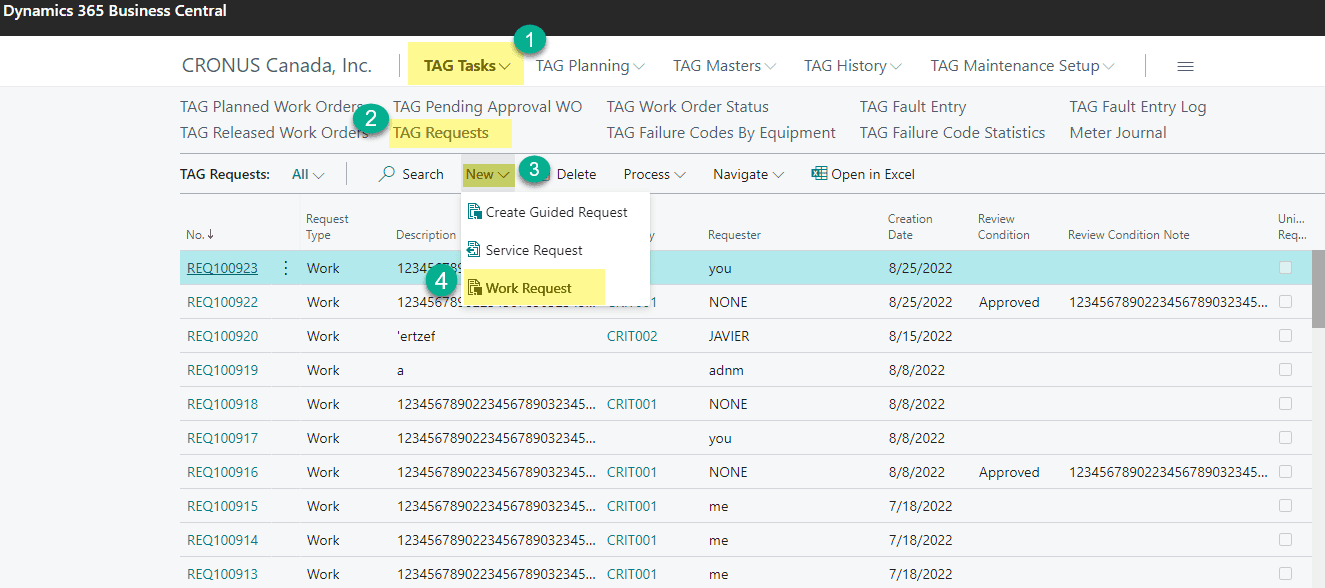Click 'ertzef description cell
This screenshot has height=588, width=1325.
point(416,336)
